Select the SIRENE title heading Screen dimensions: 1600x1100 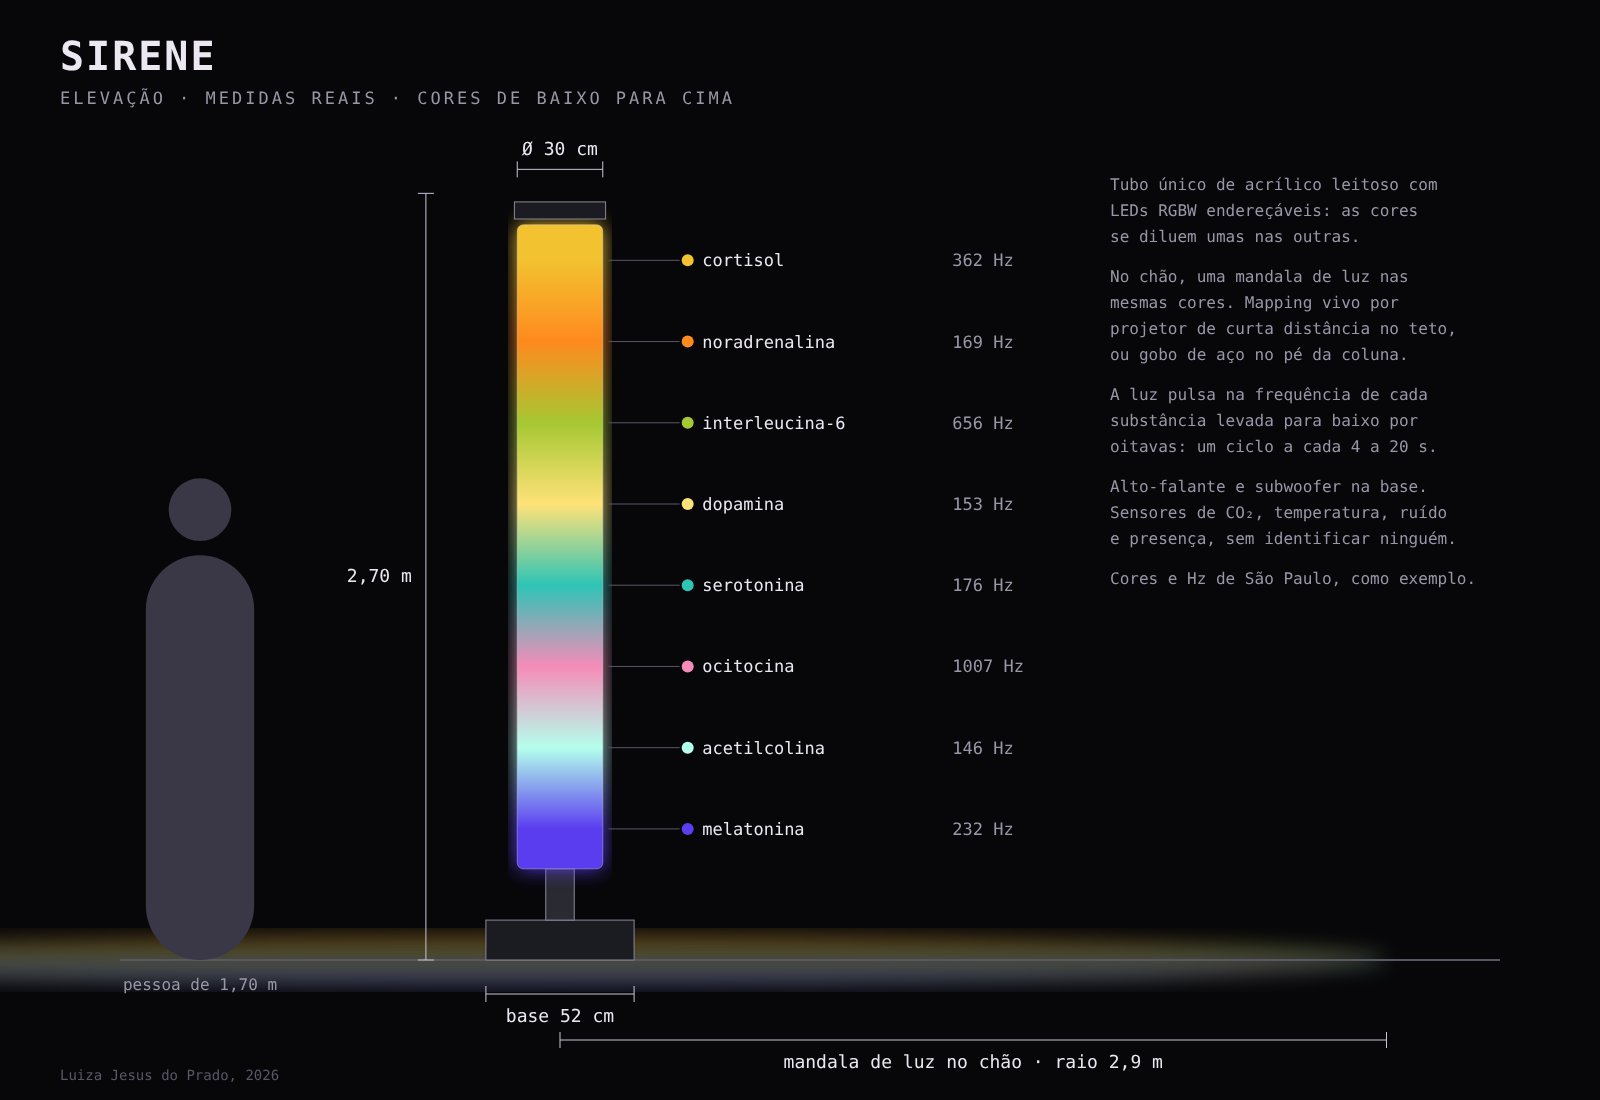tap(137, 56)
